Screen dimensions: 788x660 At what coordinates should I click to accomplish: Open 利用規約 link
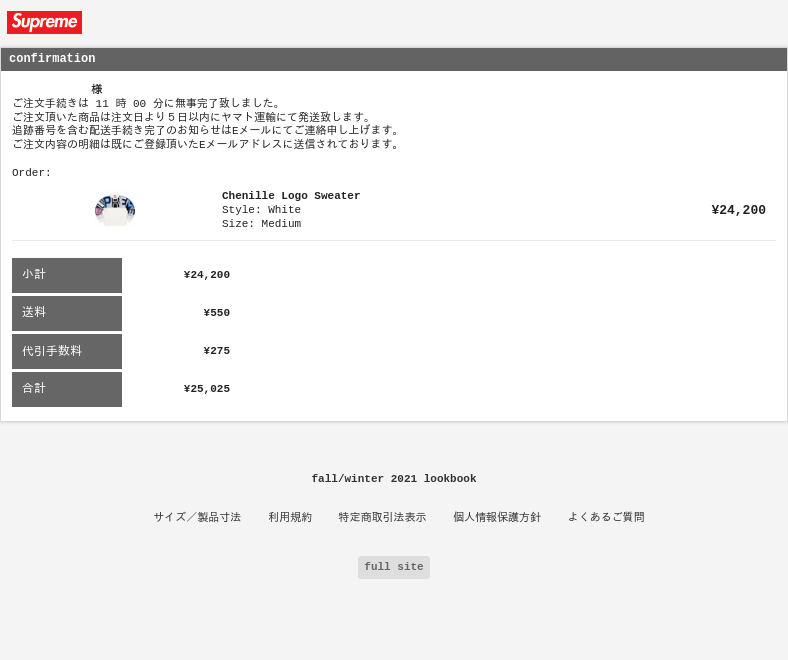(289, 517)
